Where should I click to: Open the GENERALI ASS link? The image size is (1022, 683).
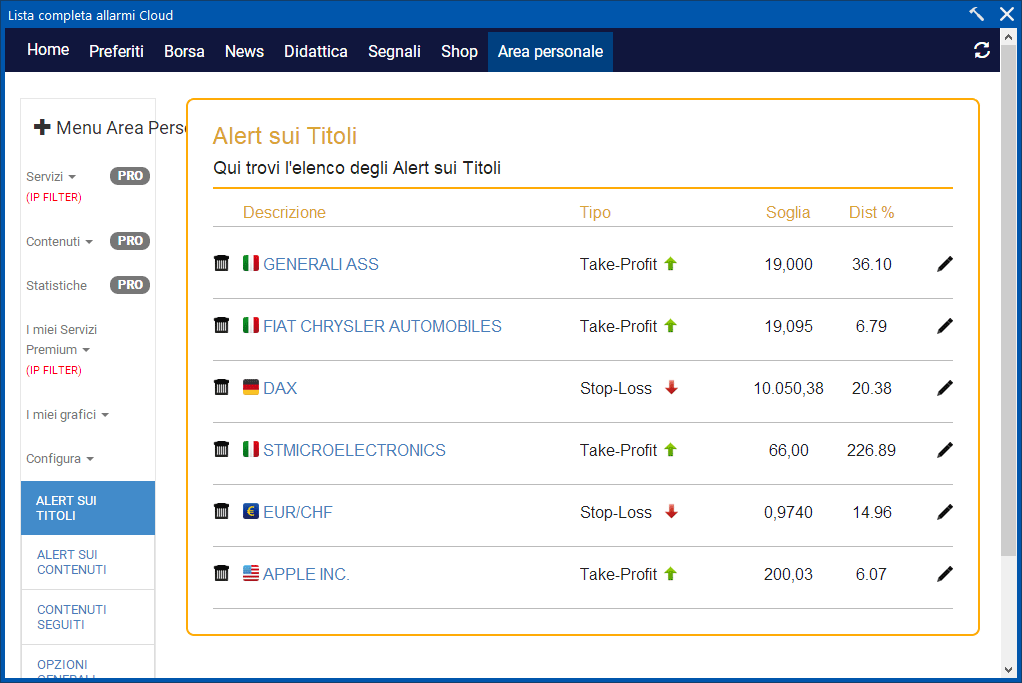pyautogui.click(x=321, y=264)
